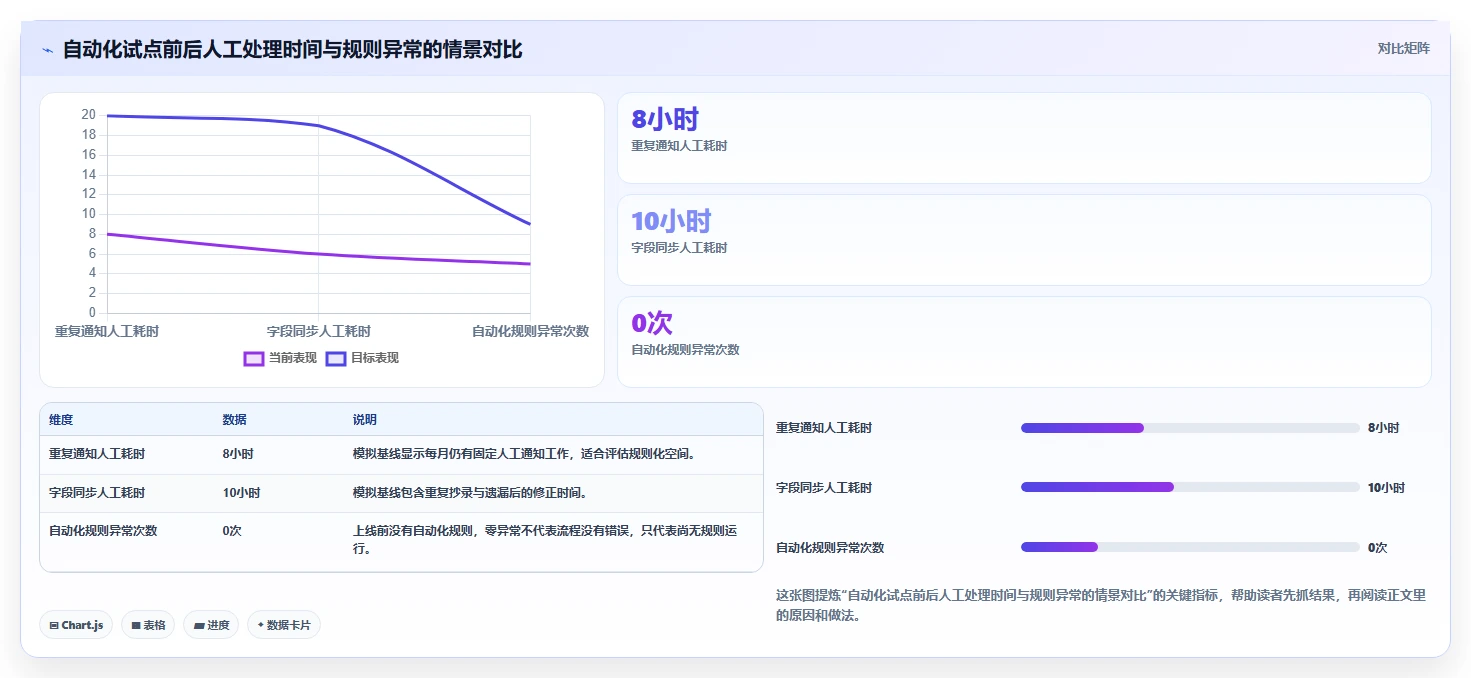Click the 8小时 value beside progress bar
1471x678 pixels.
[x=1383, y=428]
